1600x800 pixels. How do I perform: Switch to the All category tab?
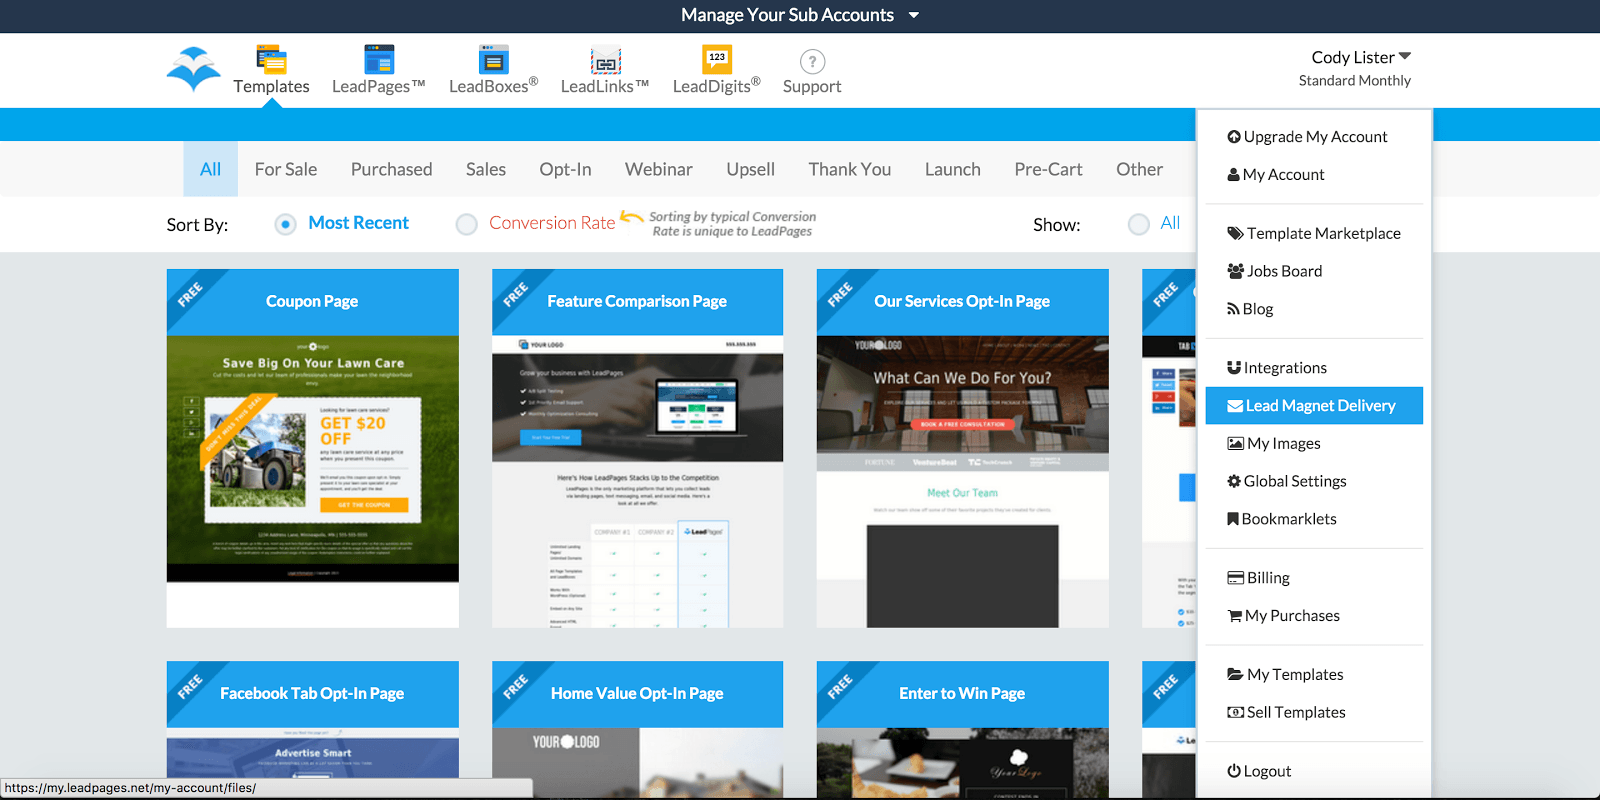point(210,169)
